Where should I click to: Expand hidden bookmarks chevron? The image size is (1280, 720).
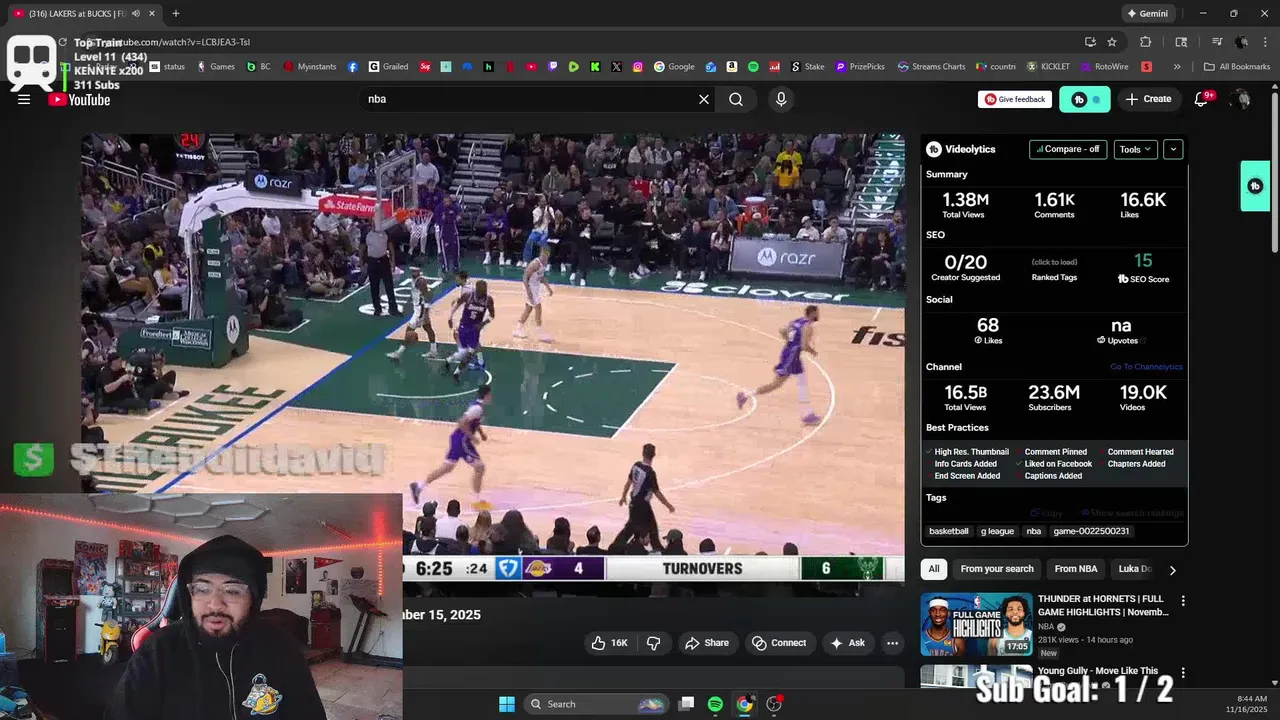click(x=1177, y=67)
